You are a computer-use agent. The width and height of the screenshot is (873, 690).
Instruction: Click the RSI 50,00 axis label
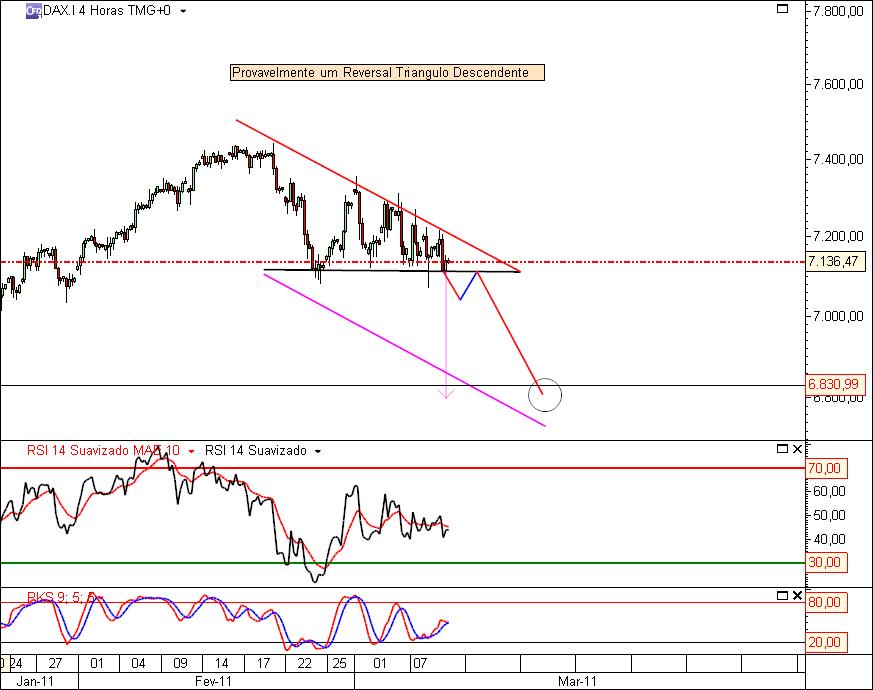[x=829, y=515]
